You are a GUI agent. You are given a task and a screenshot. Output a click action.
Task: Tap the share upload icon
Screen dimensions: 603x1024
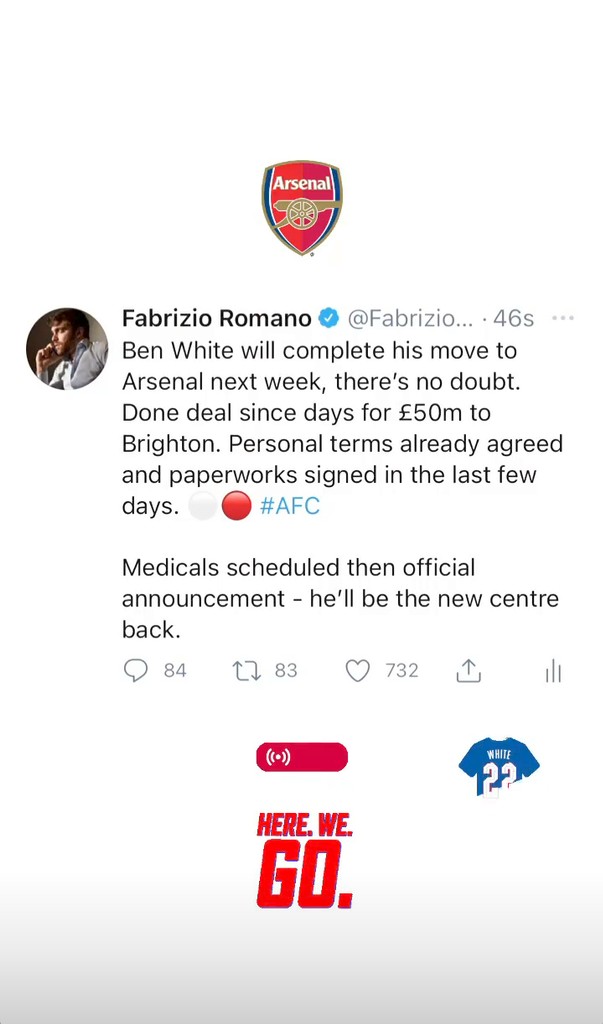pyautogui.click(x=468, y=671)
